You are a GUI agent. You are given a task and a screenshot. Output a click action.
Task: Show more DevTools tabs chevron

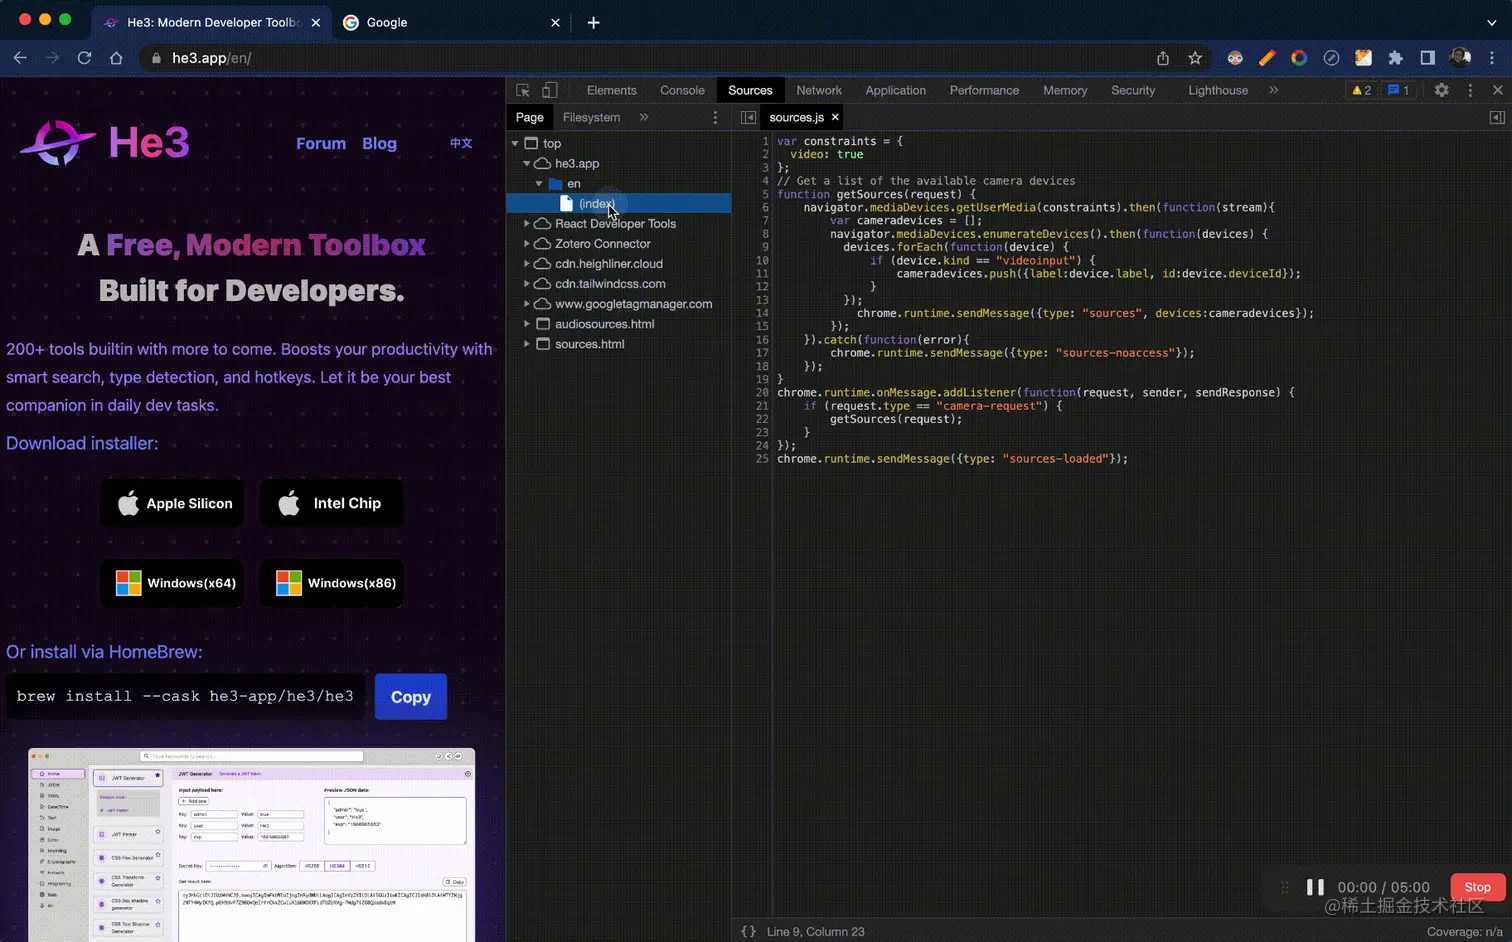[x=1273, y=90]
